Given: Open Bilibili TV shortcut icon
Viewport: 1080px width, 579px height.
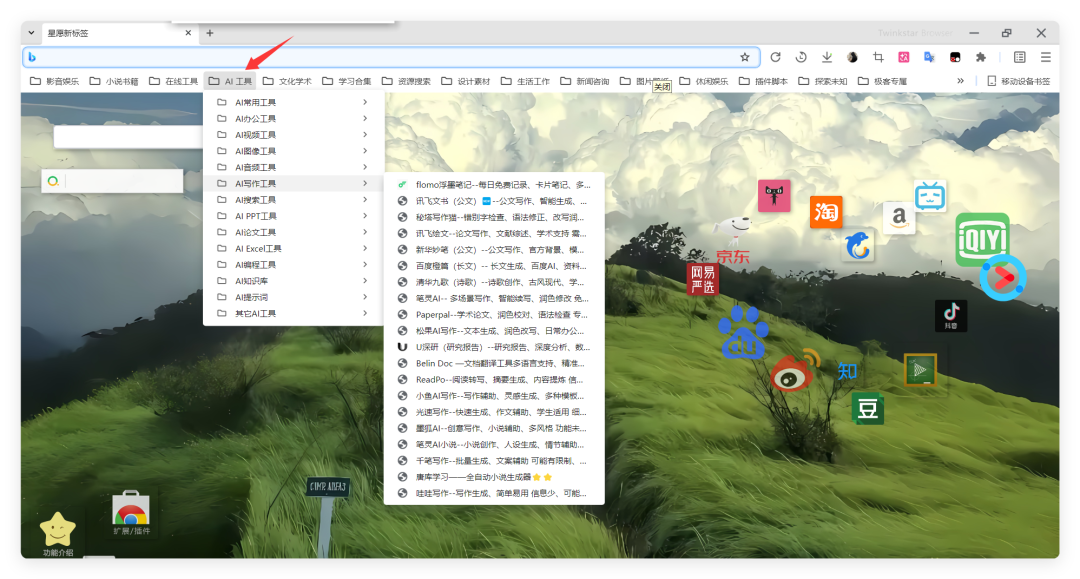Looking at the screenshot, I should click(930, 196).
